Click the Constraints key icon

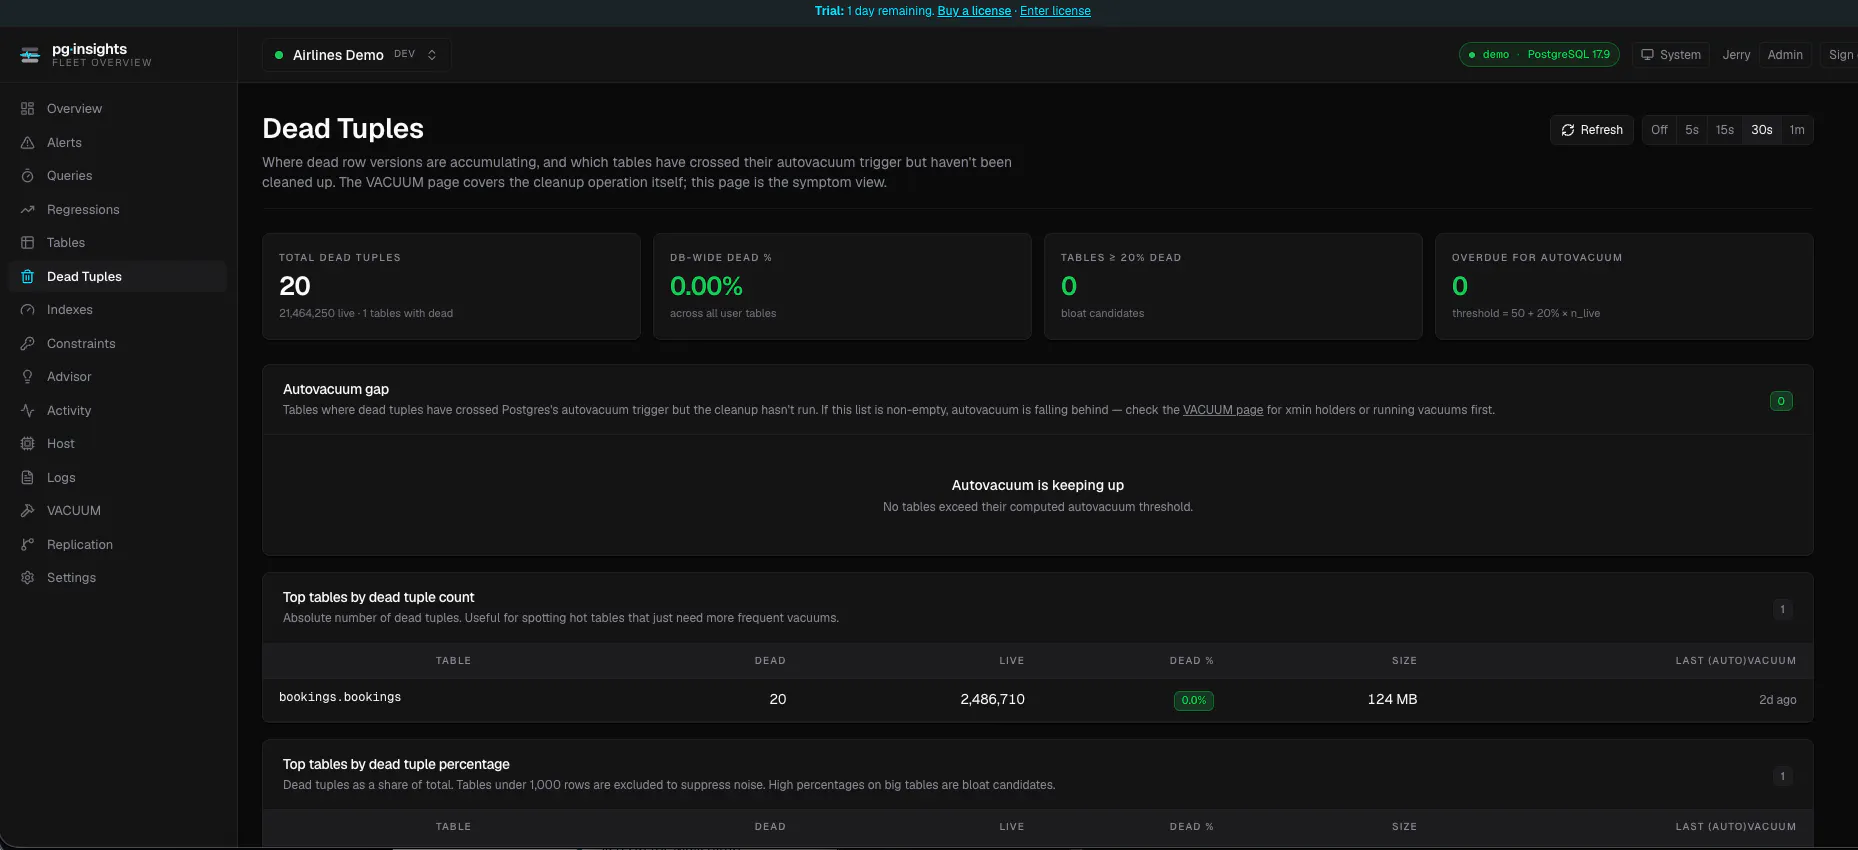click(x=27, y=344)
